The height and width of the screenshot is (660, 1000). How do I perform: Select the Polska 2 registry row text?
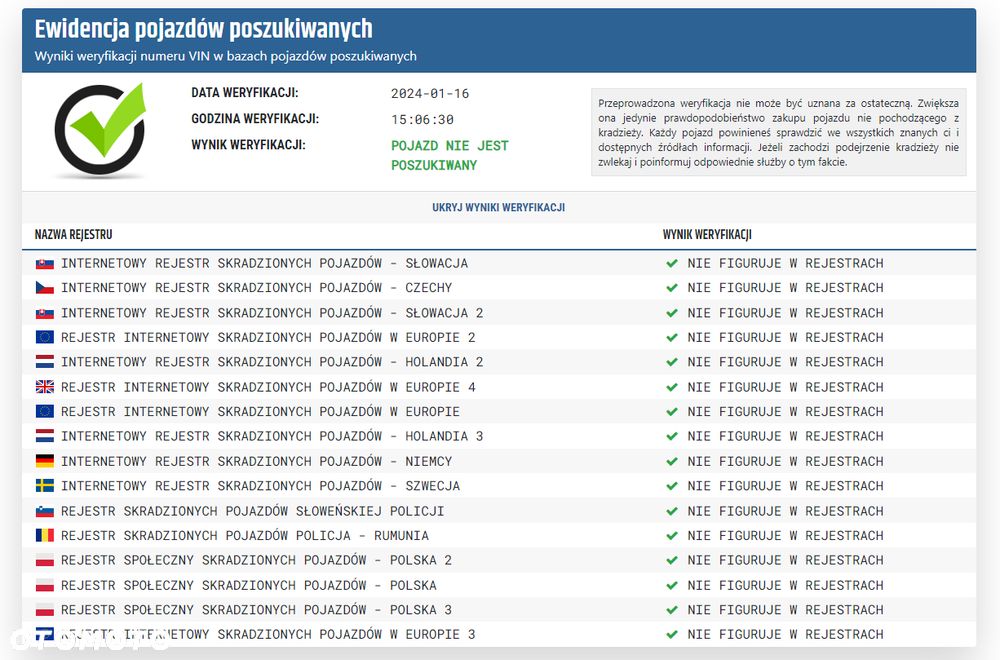[256, 561]
